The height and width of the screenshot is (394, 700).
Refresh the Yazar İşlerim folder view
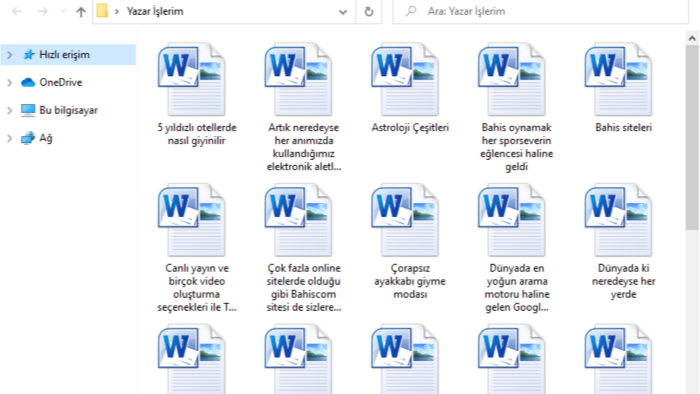369,12
